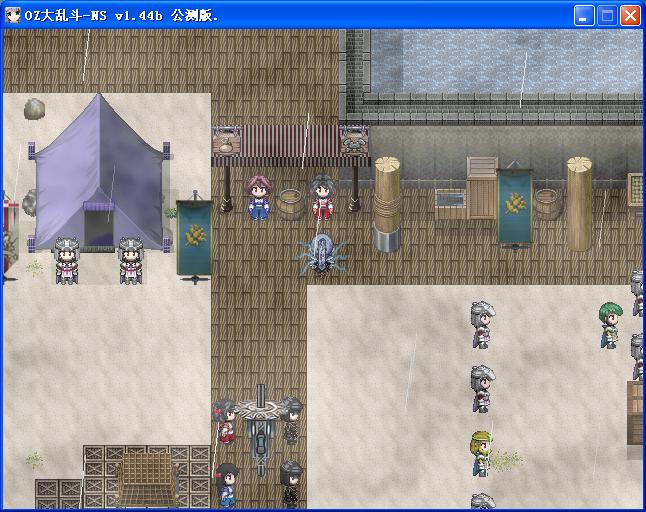Target the blue spider monster
Viewport: 646px width, 512px height.
pos(322,254)
